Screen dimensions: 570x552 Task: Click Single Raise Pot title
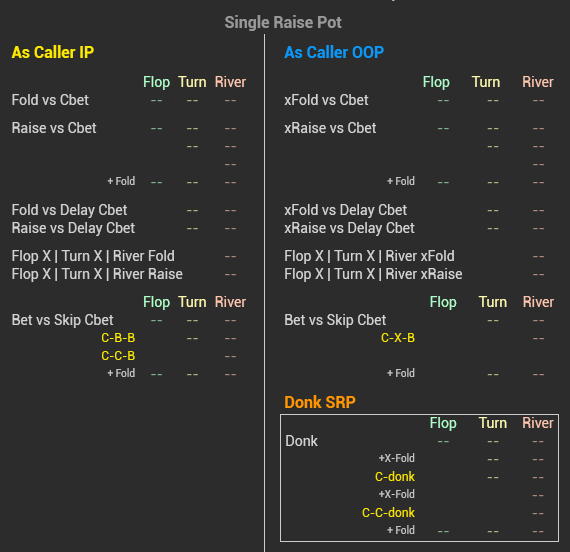pos(283,23)
